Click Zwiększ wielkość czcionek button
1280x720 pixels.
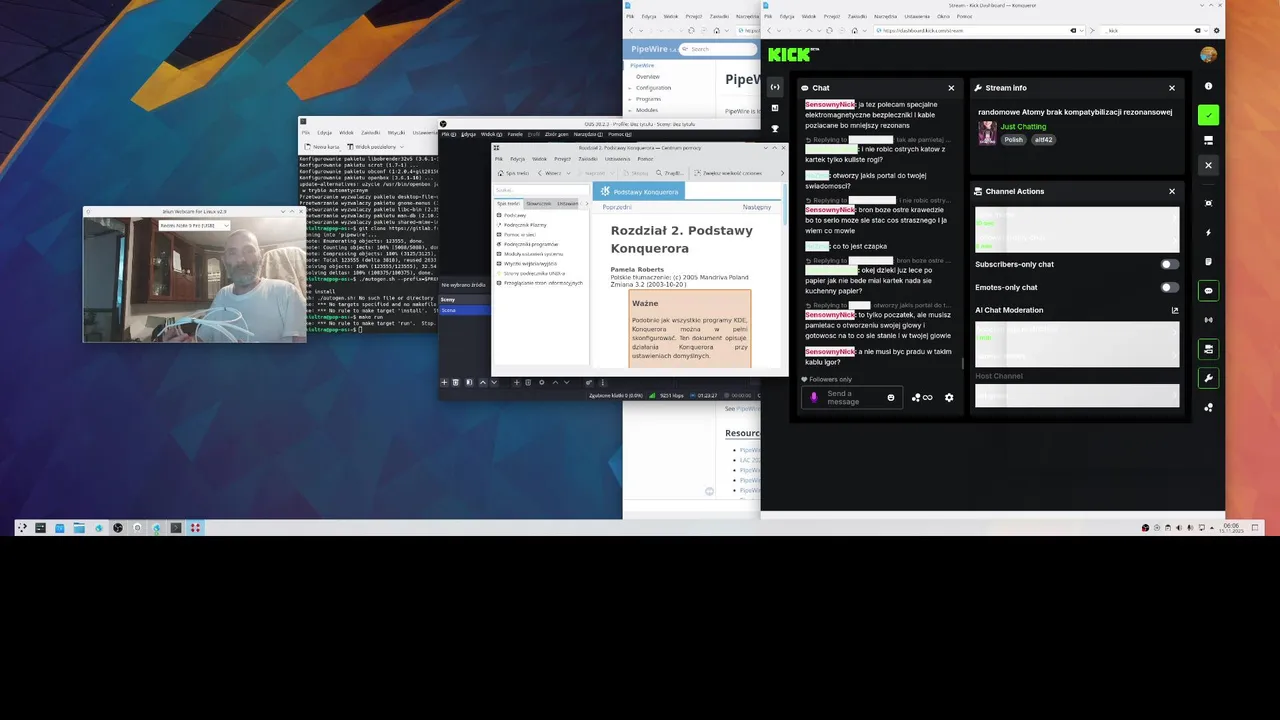coord(727,173)
